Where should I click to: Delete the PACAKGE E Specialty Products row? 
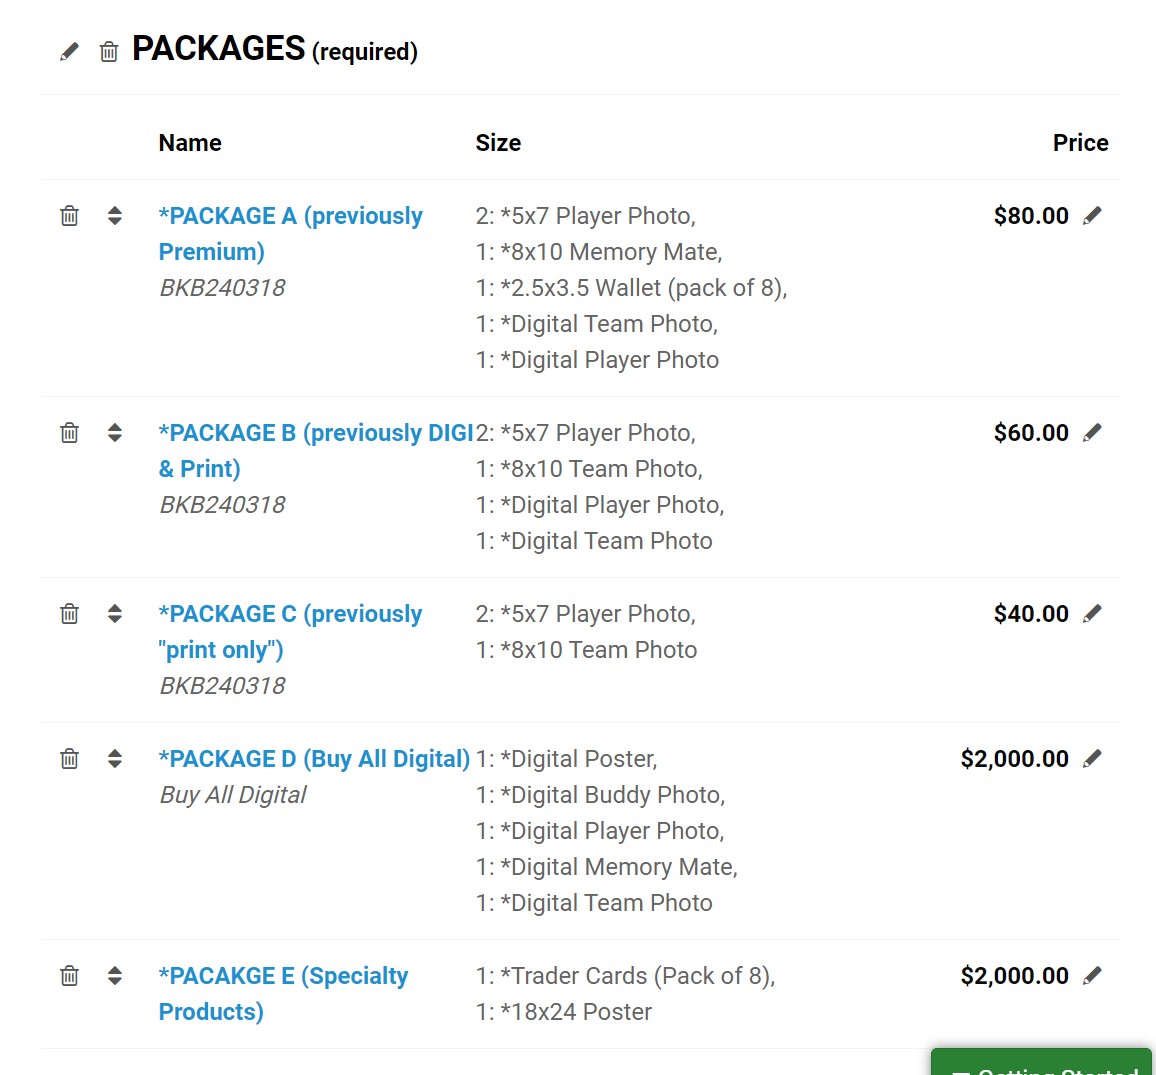69,975
